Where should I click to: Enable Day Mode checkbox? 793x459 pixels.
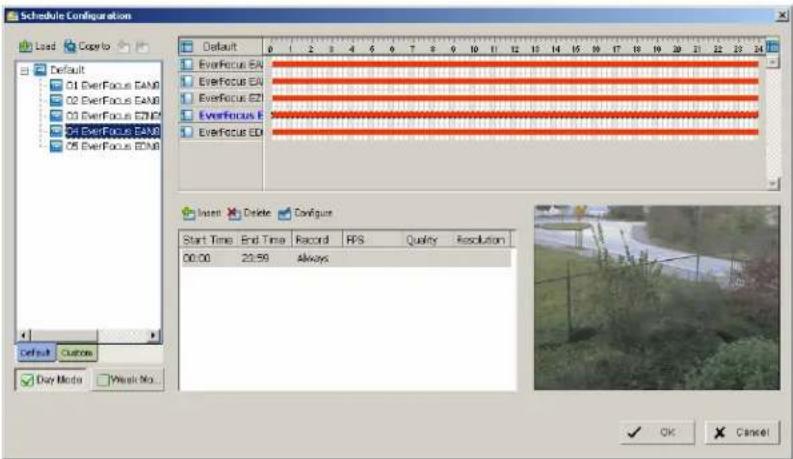(x=27, y=380)
